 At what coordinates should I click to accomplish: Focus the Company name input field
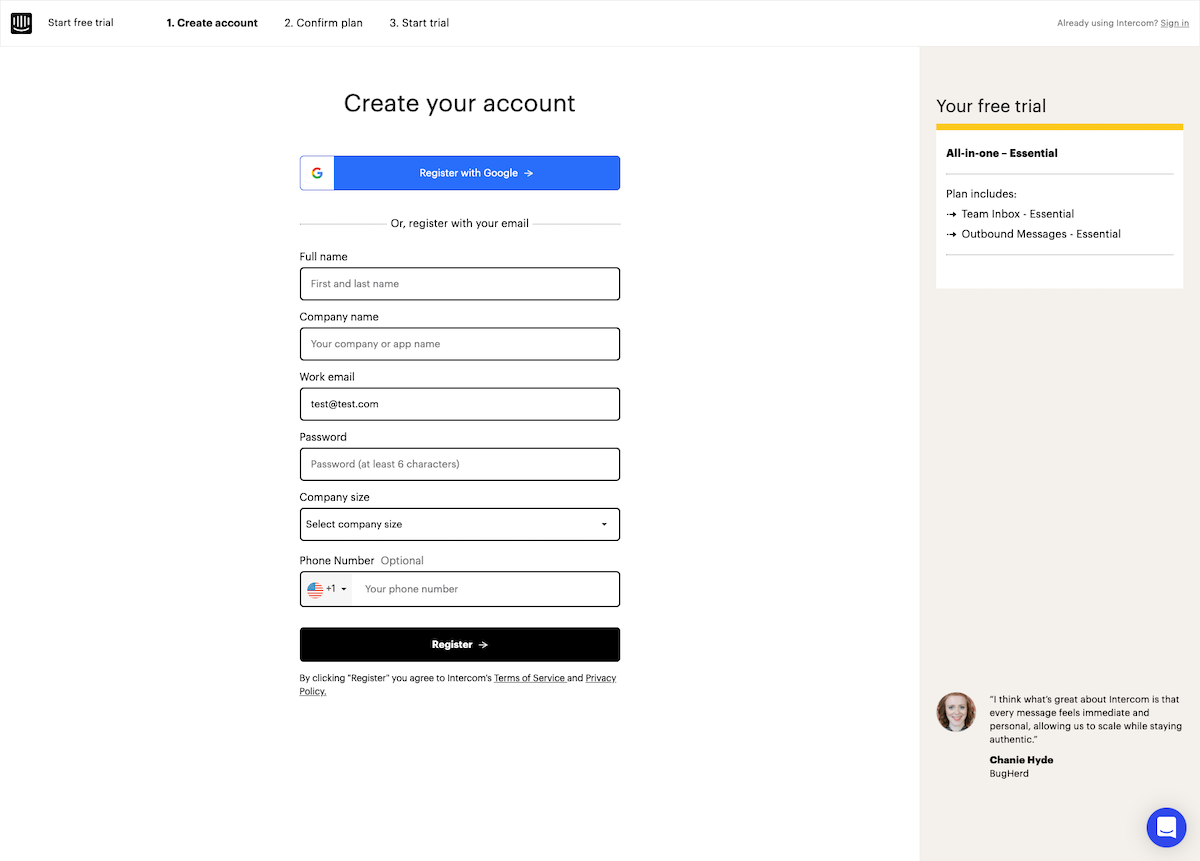click(460, 344)
